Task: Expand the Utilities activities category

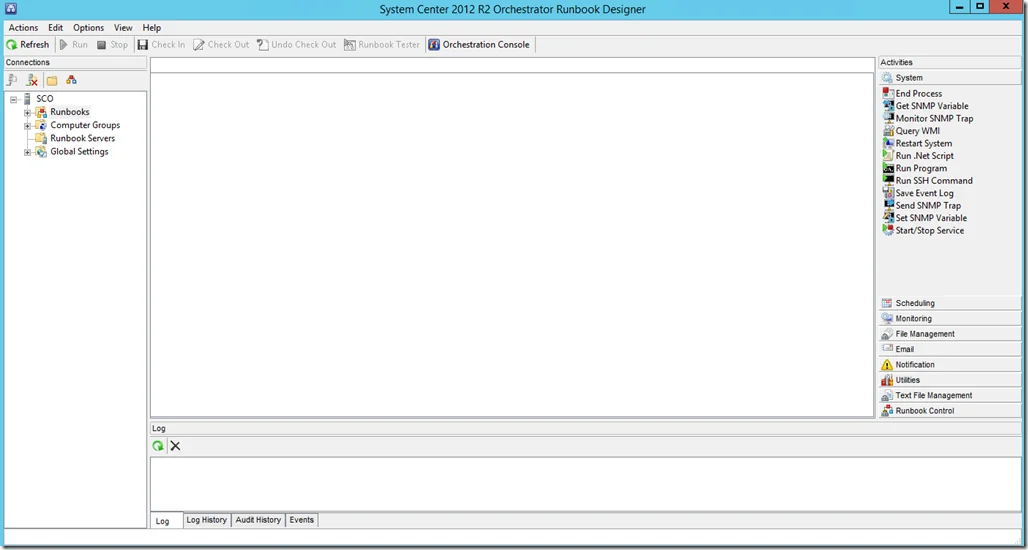Action: [950, 380]
